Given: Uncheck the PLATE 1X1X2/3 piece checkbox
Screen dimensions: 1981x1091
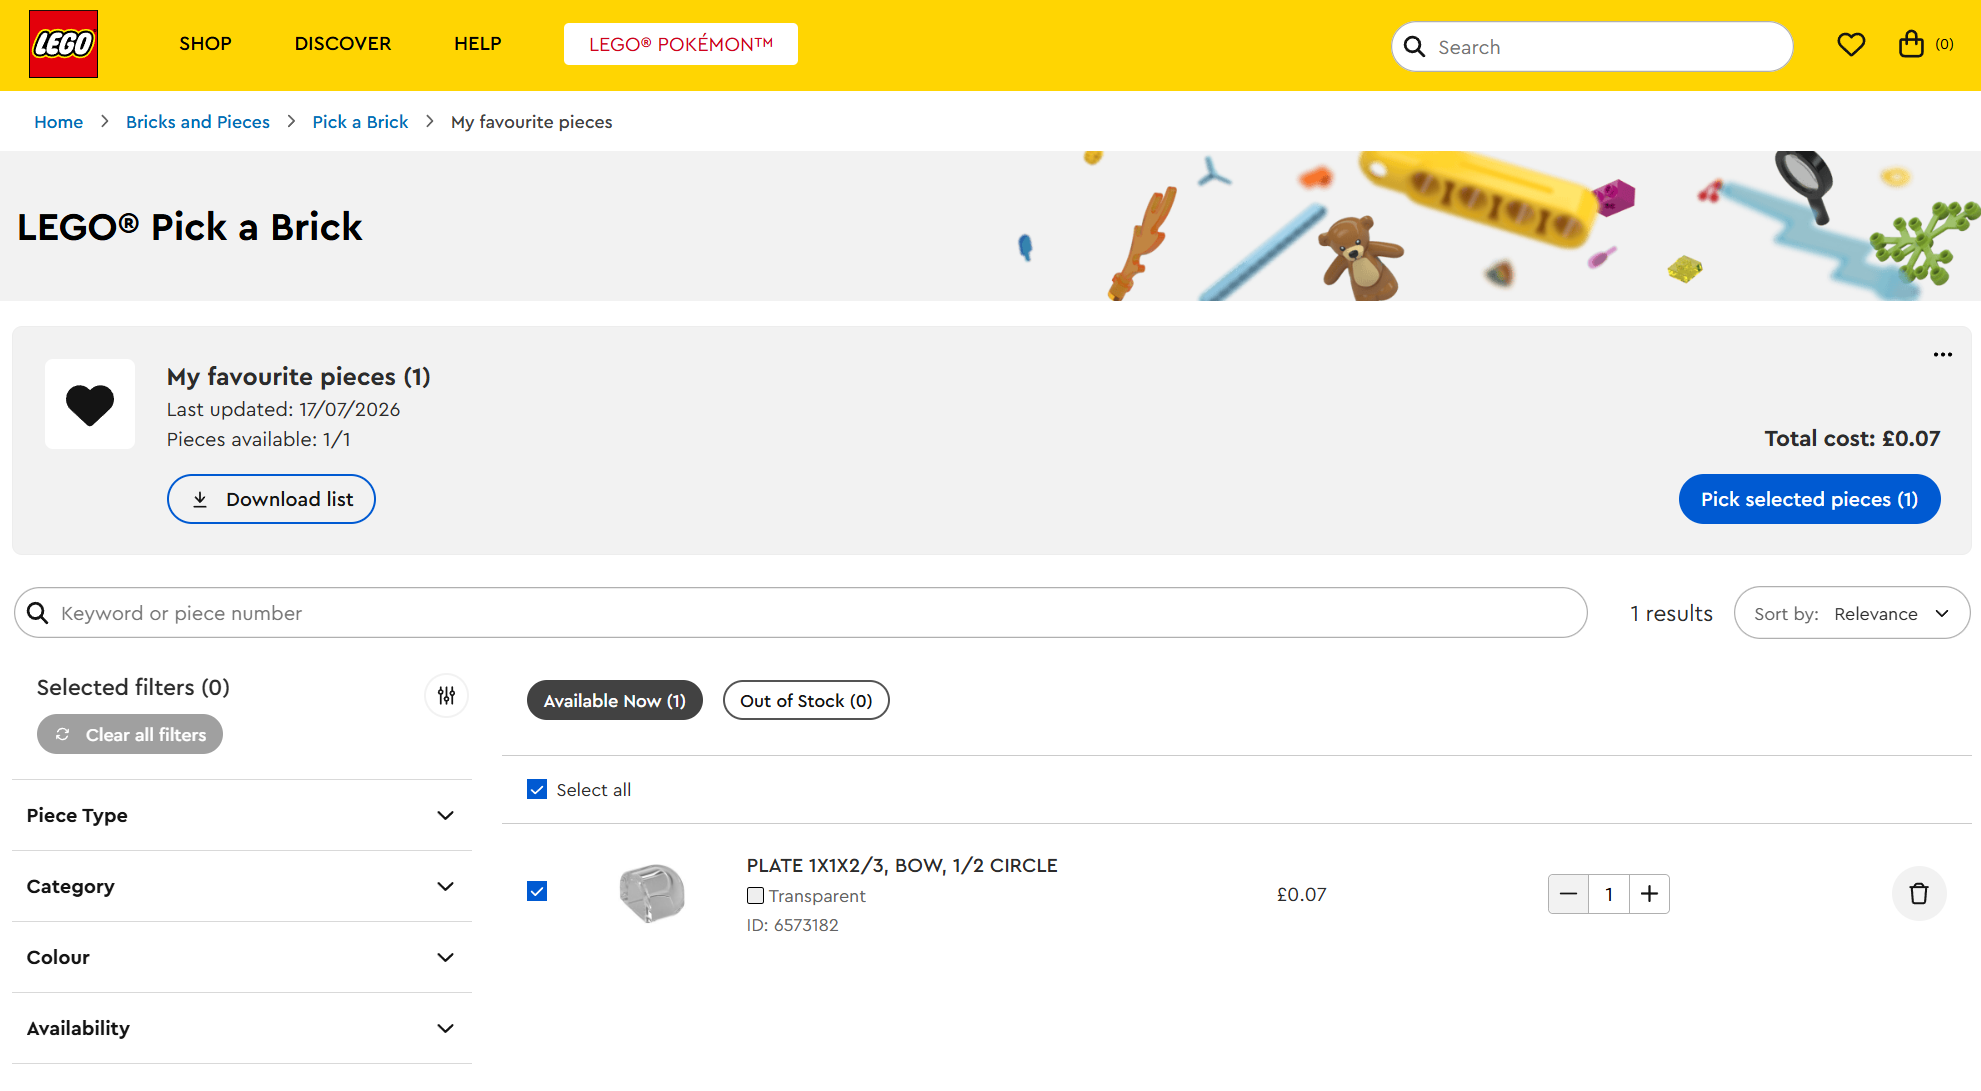Looking at the screenshot, I should pyautogui.click(x=537, y=891).
